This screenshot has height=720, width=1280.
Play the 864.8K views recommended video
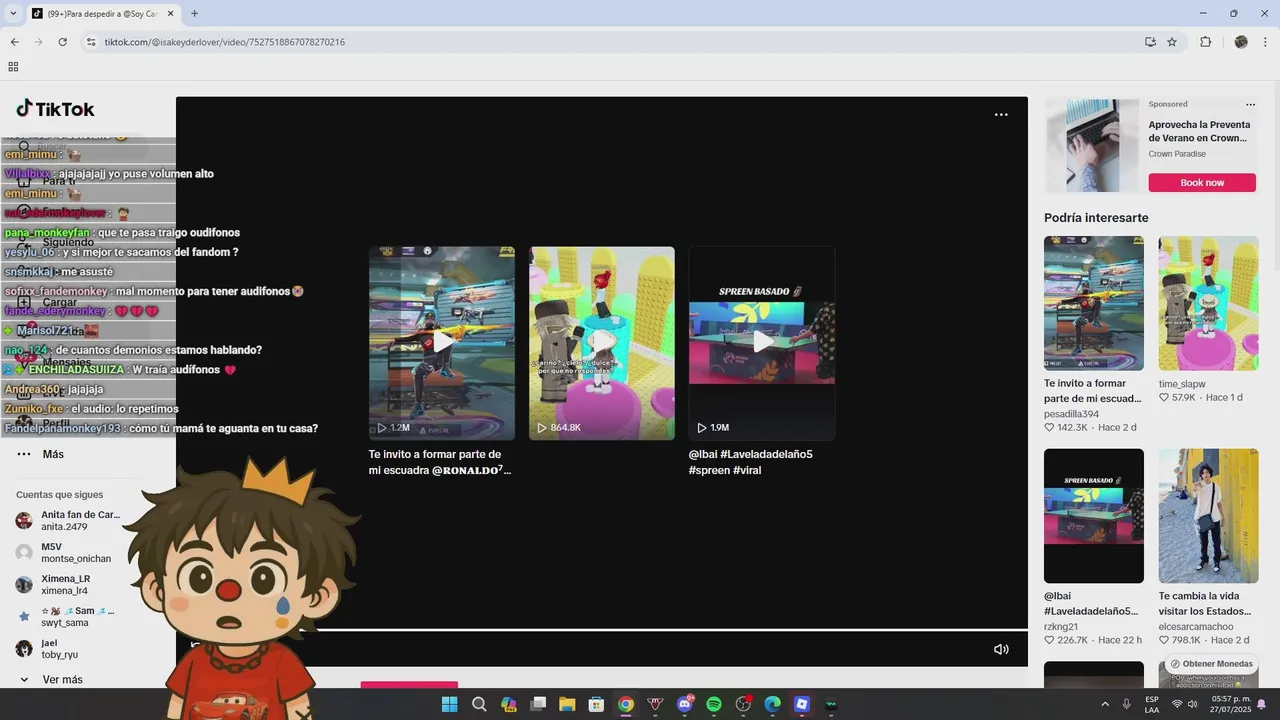click(x=602, y=343)
